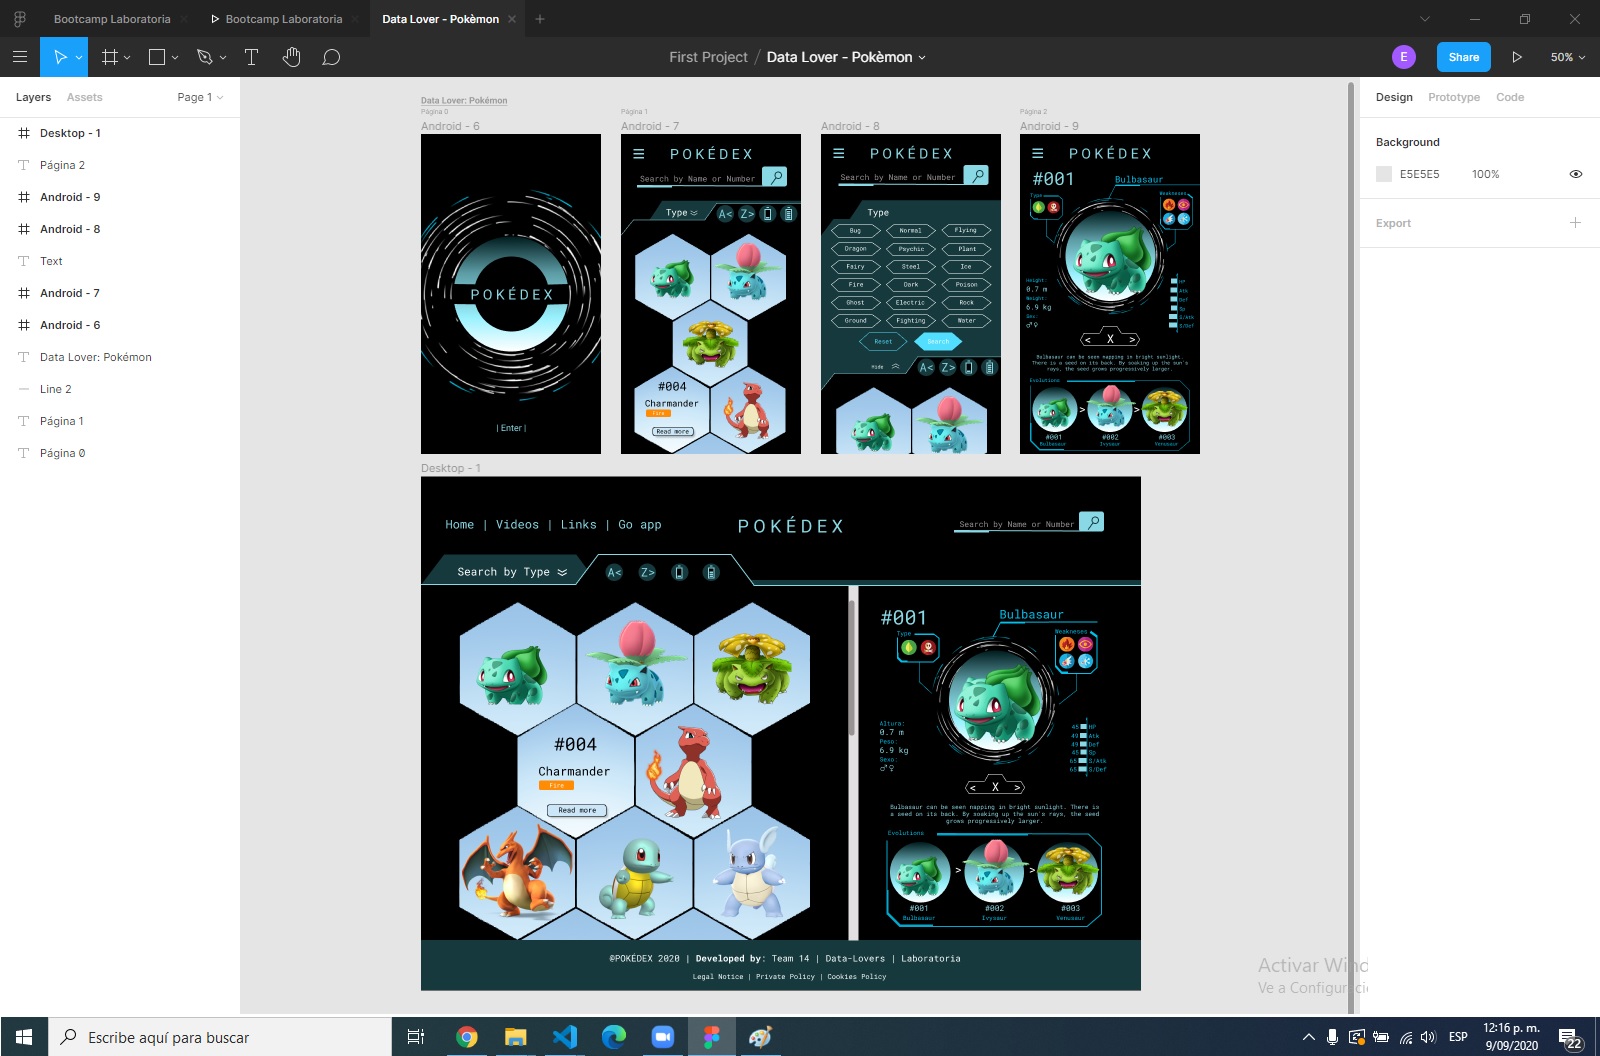Click the Windows taskbar search box
This screenshot has width=1600, height=1056.
(220, 1037)
